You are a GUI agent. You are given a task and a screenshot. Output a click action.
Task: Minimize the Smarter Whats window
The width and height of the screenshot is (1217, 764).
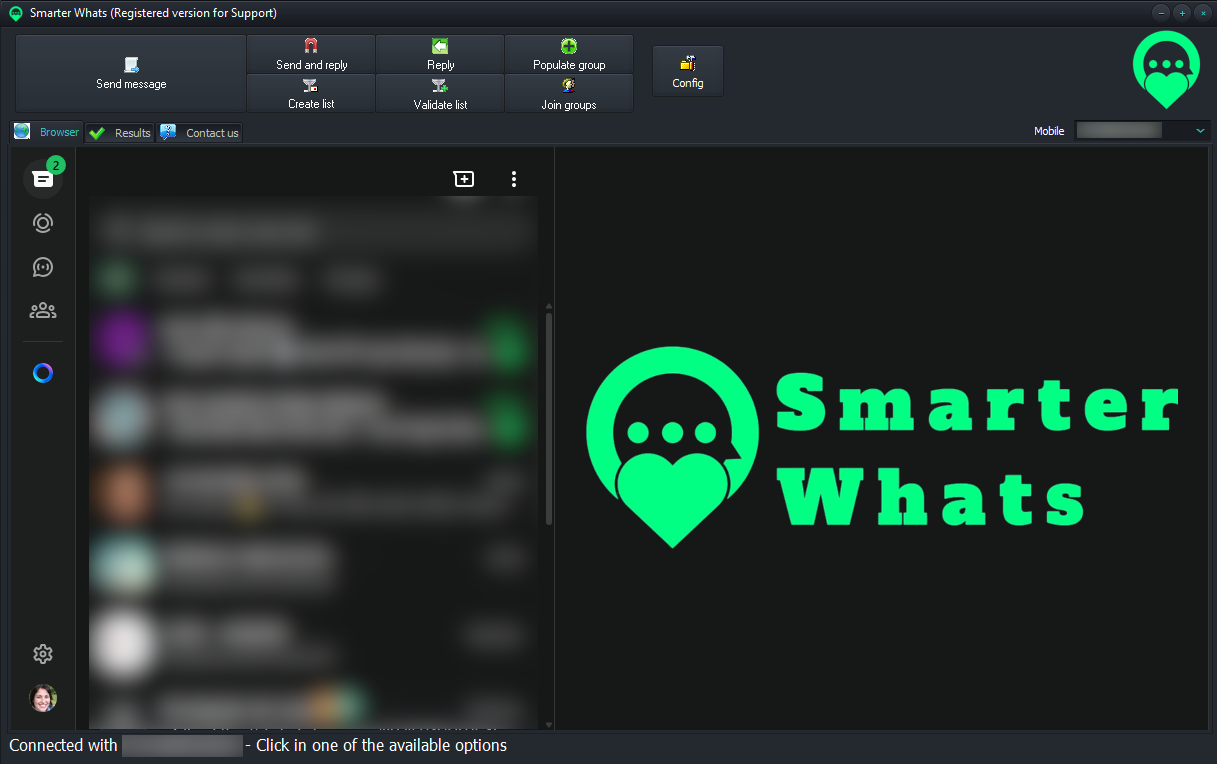1161,13
